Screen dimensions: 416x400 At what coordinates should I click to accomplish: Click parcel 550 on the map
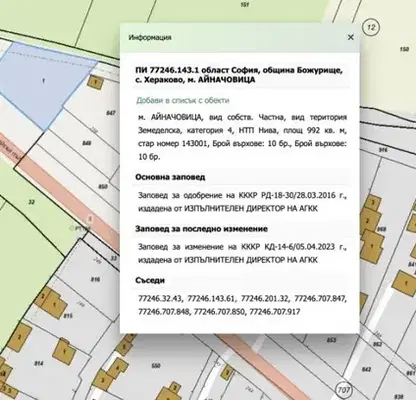click(x=156, y=366)
